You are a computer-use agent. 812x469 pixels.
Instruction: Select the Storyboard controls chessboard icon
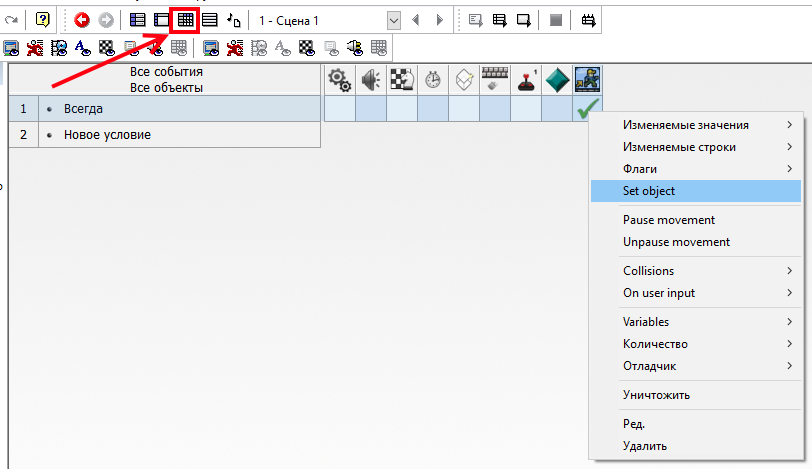[401, 81]
